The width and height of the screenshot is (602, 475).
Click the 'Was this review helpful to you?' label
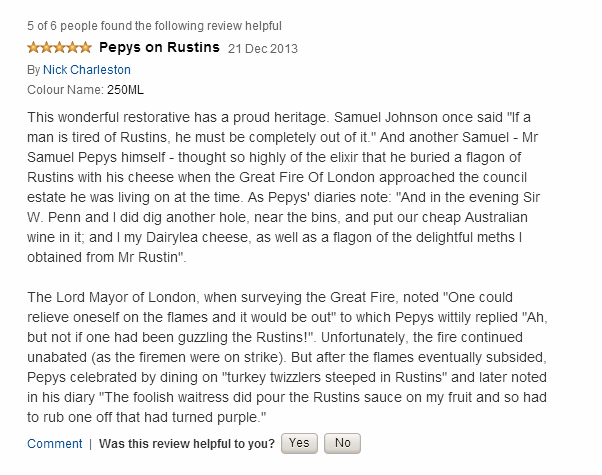coord(187,444)
